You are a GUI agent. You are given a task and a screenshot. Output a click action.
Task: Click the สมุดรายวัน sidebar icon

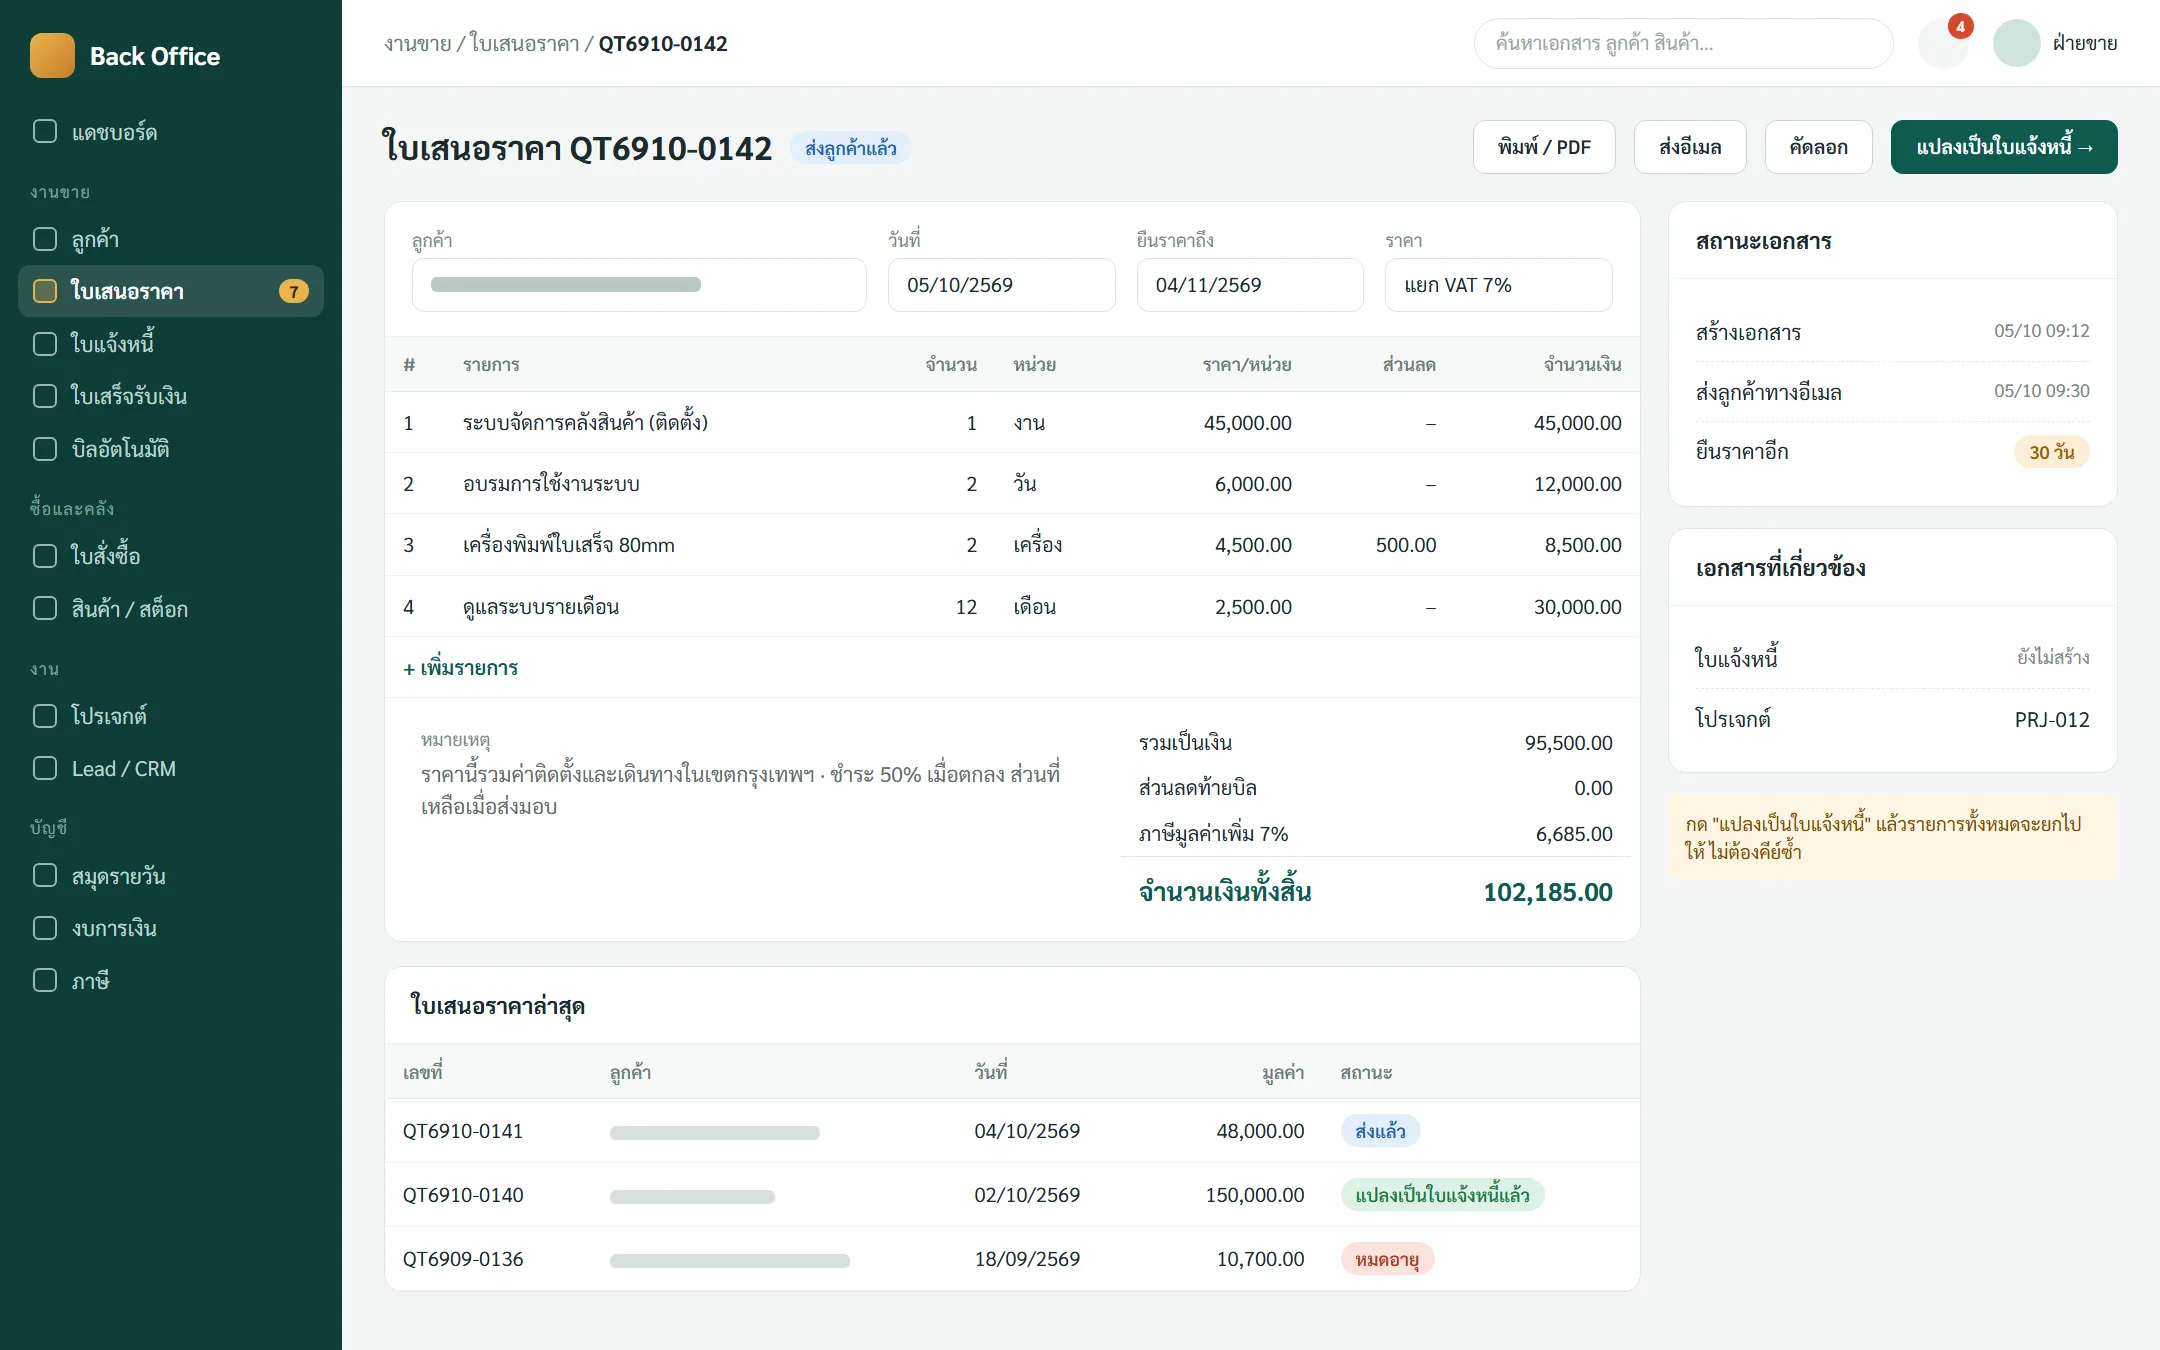coord(45,876)
